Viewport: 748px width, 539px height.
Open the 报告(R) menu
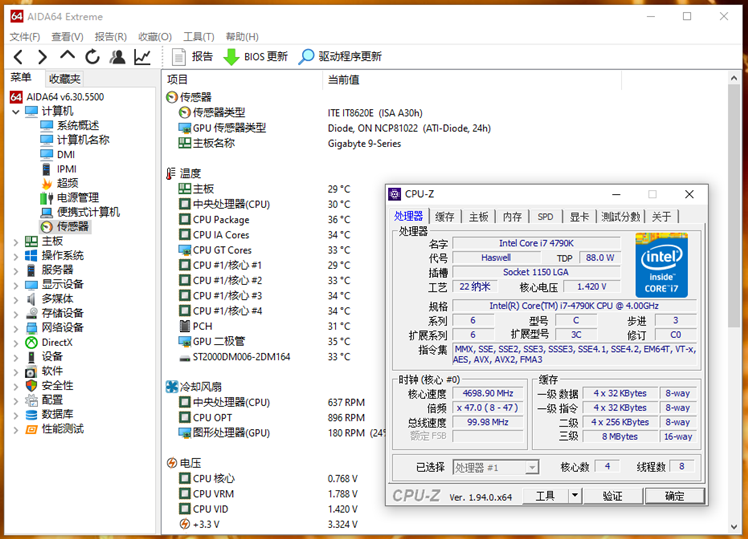click(x=111, y=37)
